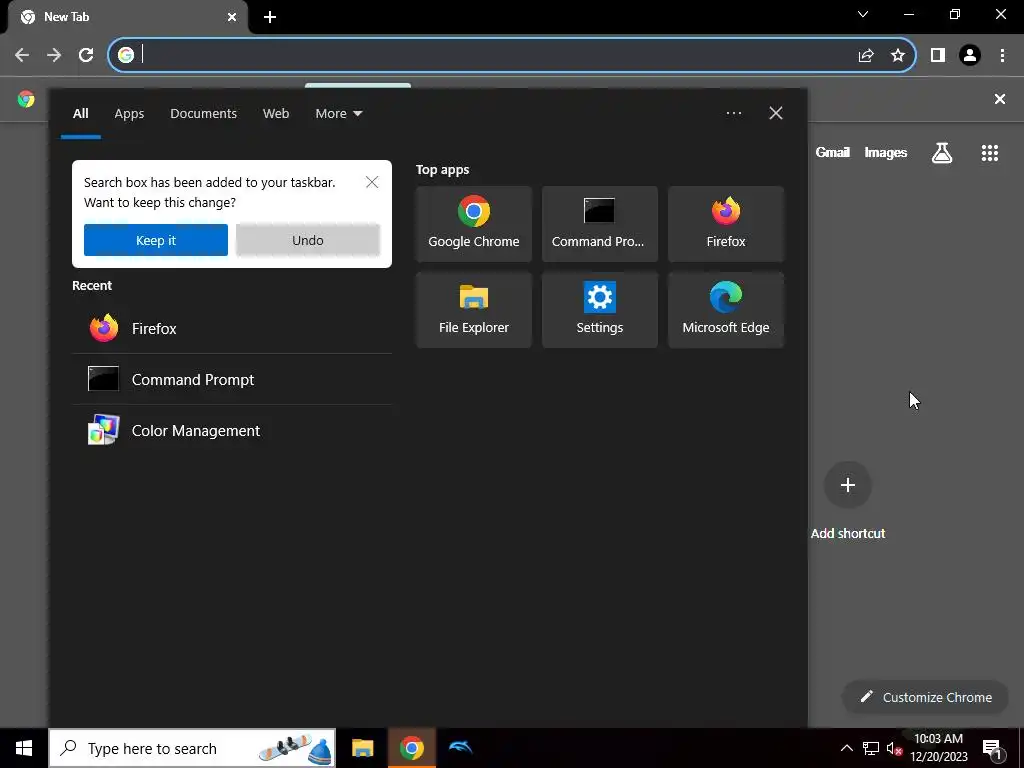Click share this page icon in address bar

[866, 56]
